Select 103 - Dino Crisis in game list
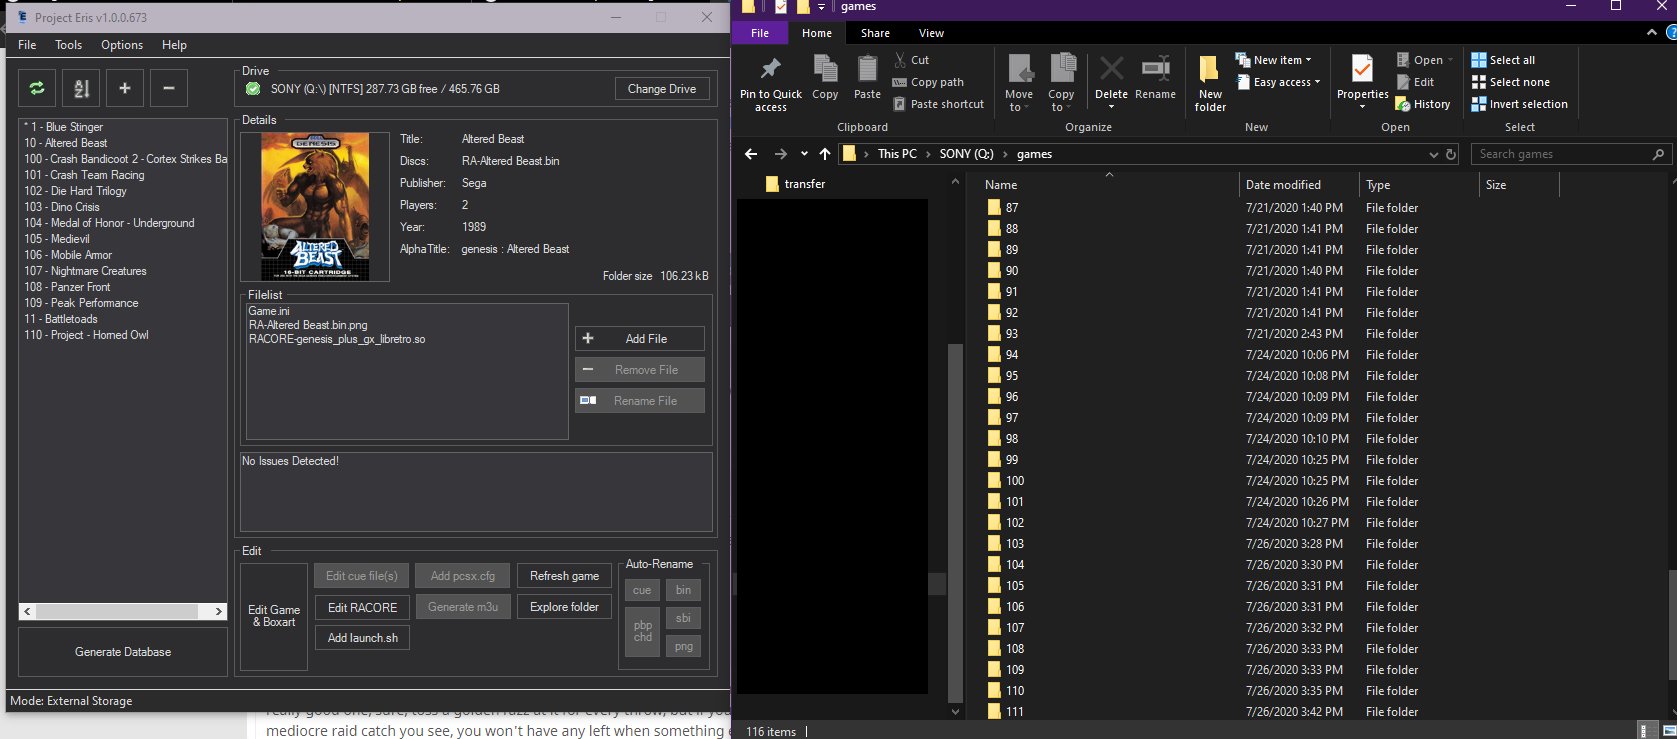Screen dimensions: 1677x739 tap(62, 207)
